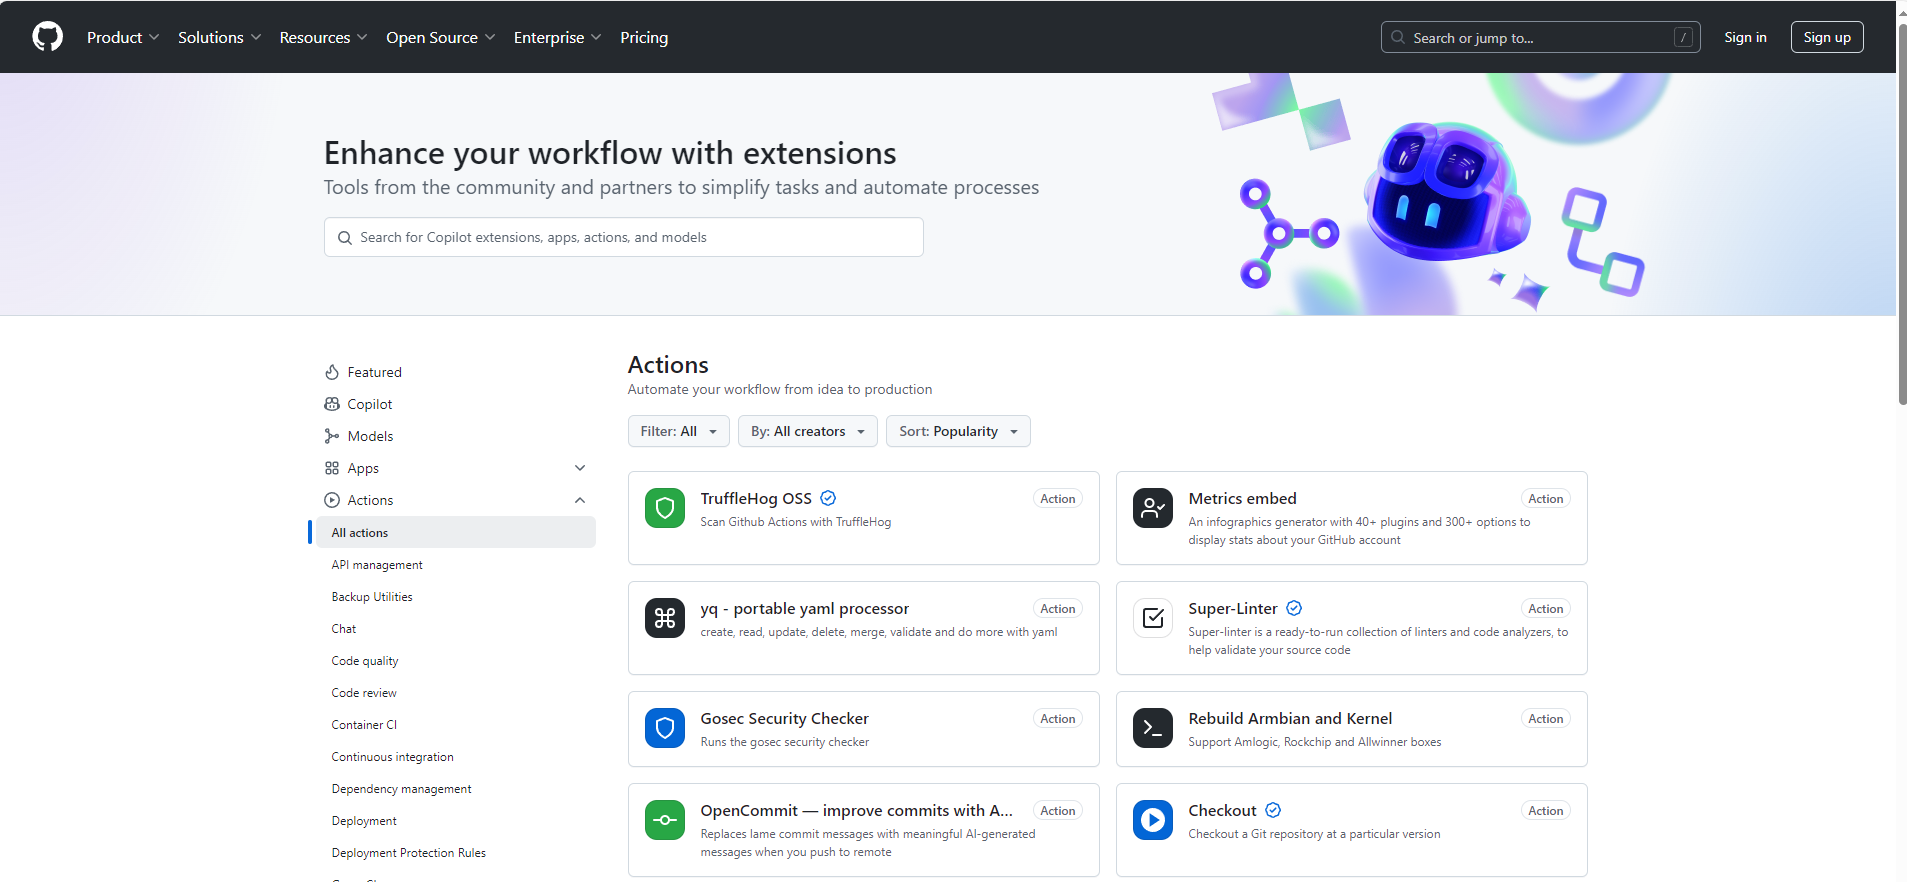Click the Super-Linter checkbox icon
1907x882 pixels.
(x=1152, y=618)
